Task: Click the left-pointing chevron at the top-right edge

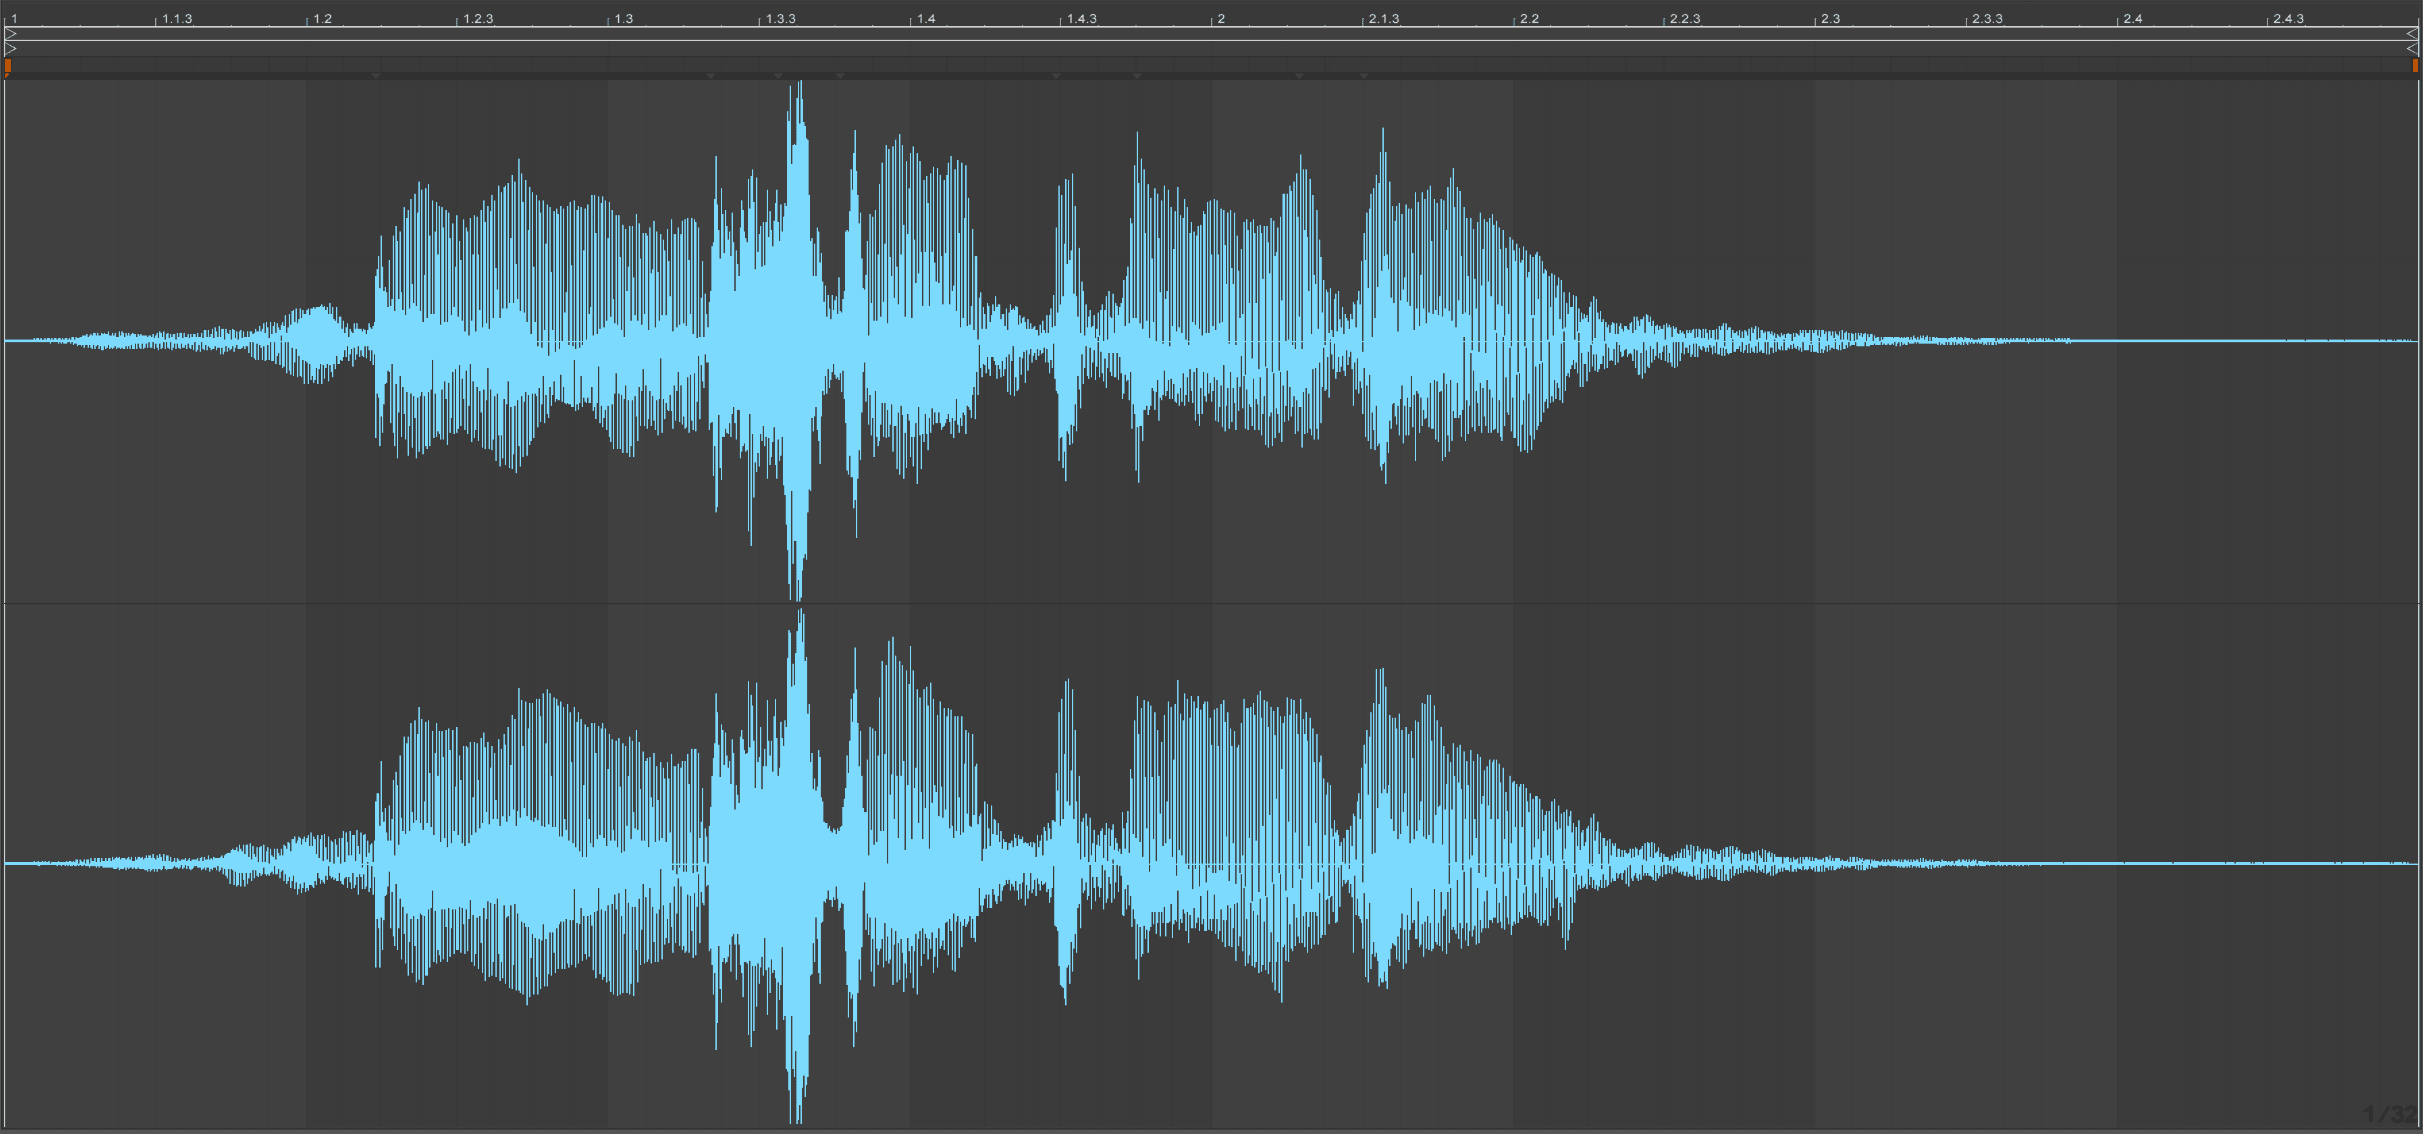Action: 2412,34
